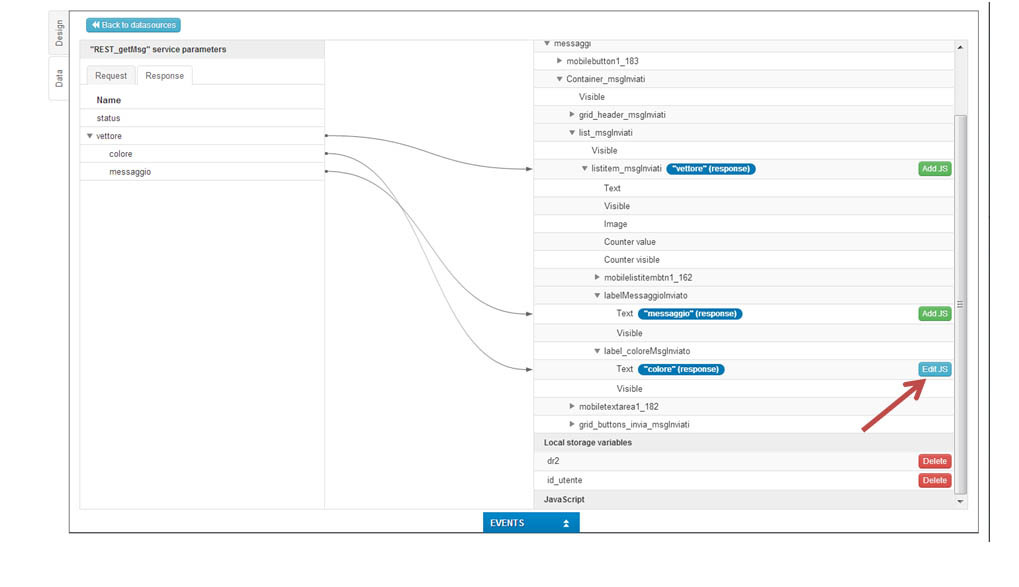
Task: Click the connector dot beside colore
Action: coord(327,154)
